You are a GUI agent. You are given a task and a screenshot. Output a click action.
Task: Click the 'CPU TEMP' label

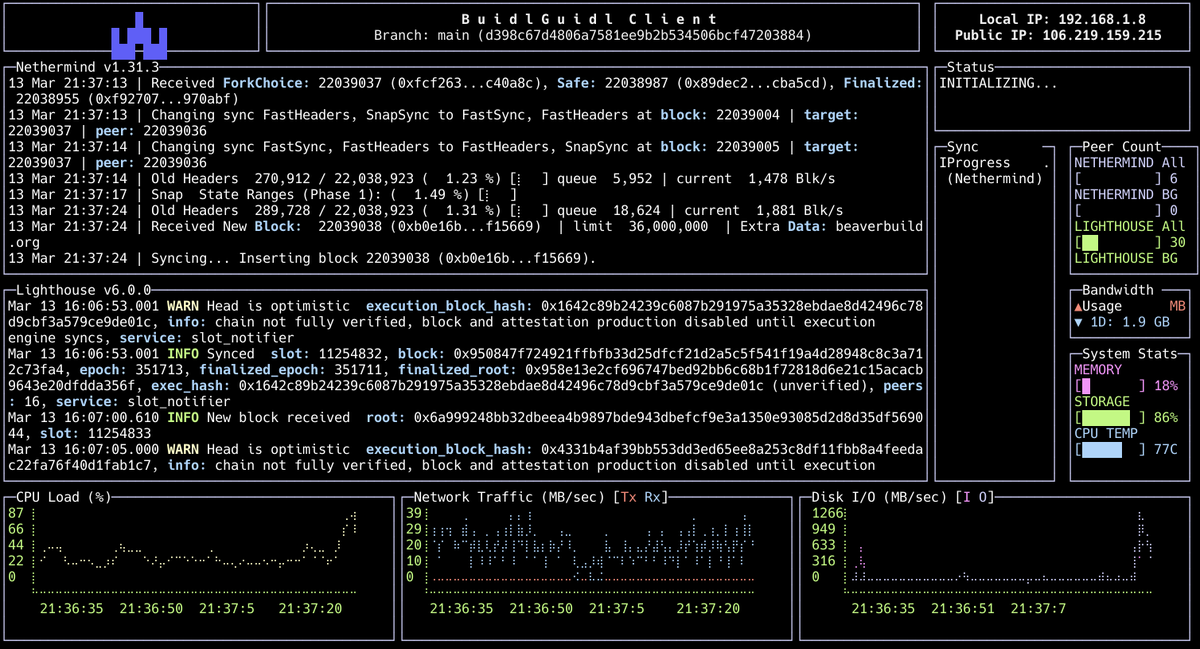pos(1106,434)
